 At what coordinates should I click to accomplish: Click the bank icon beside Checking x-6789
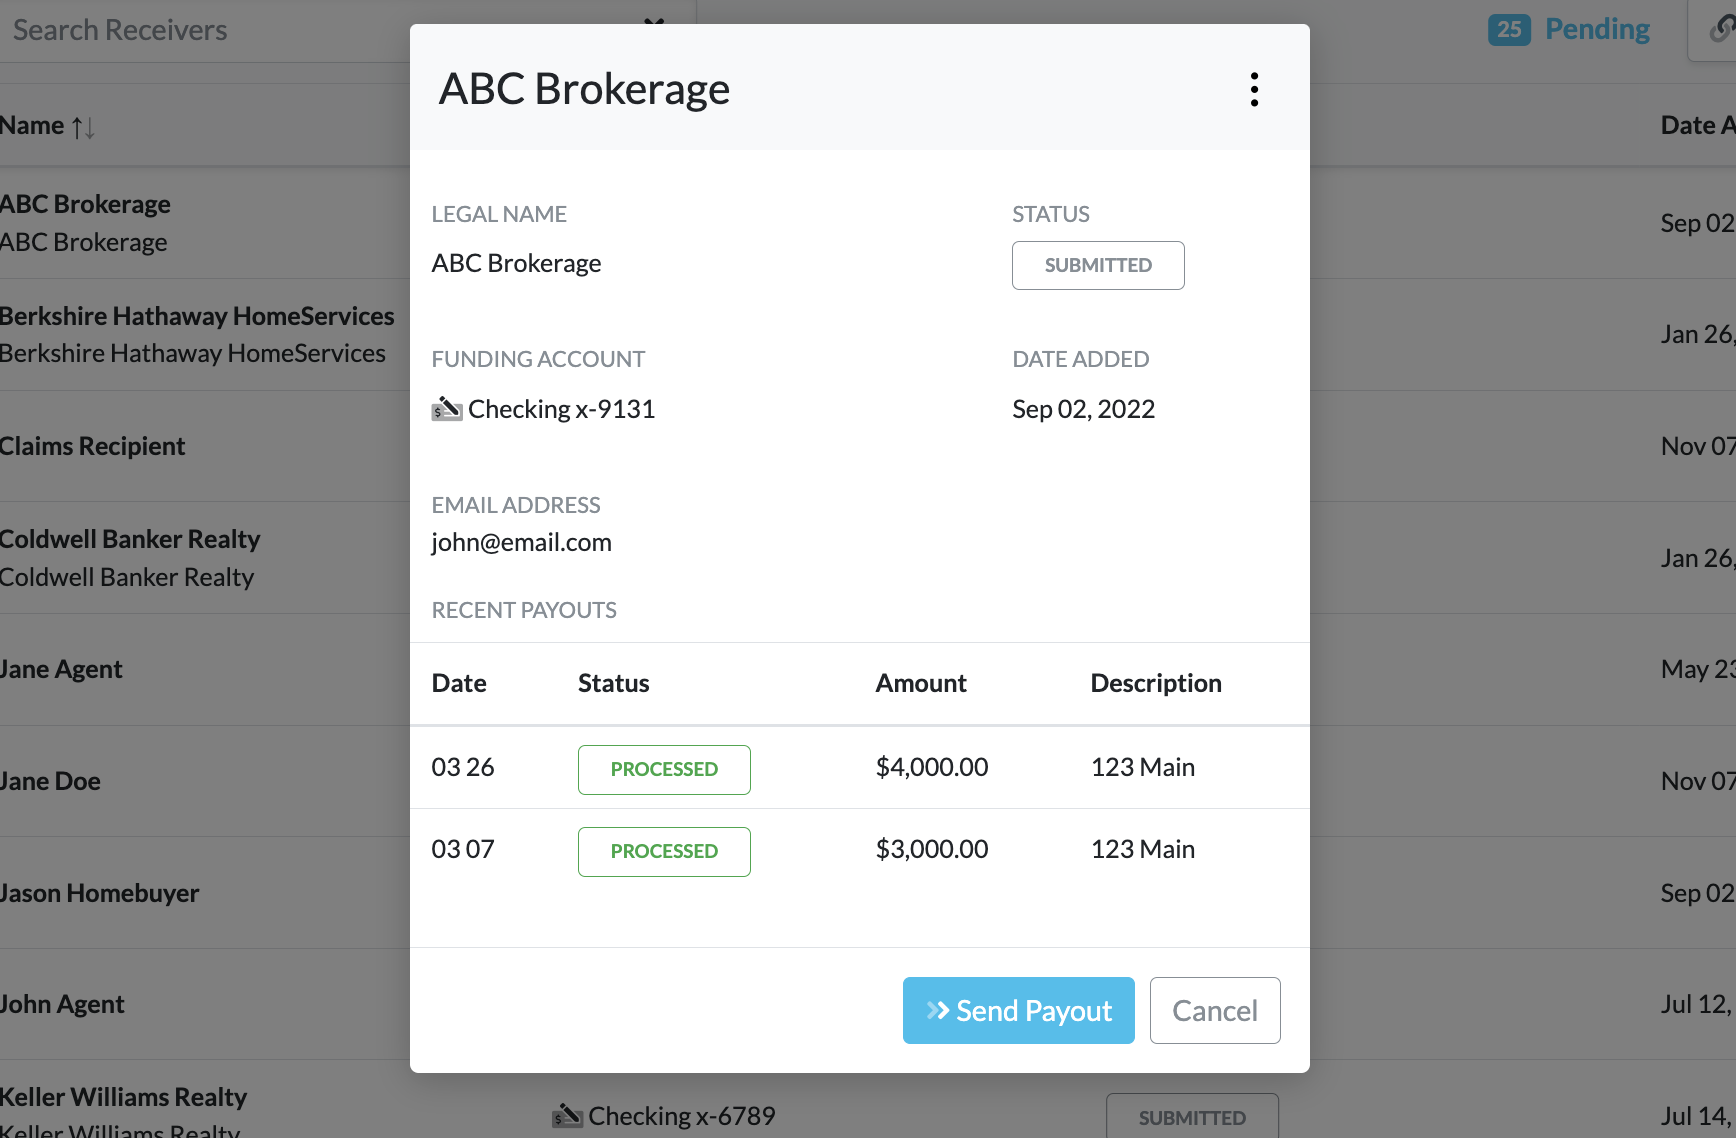click(567, 1115)
